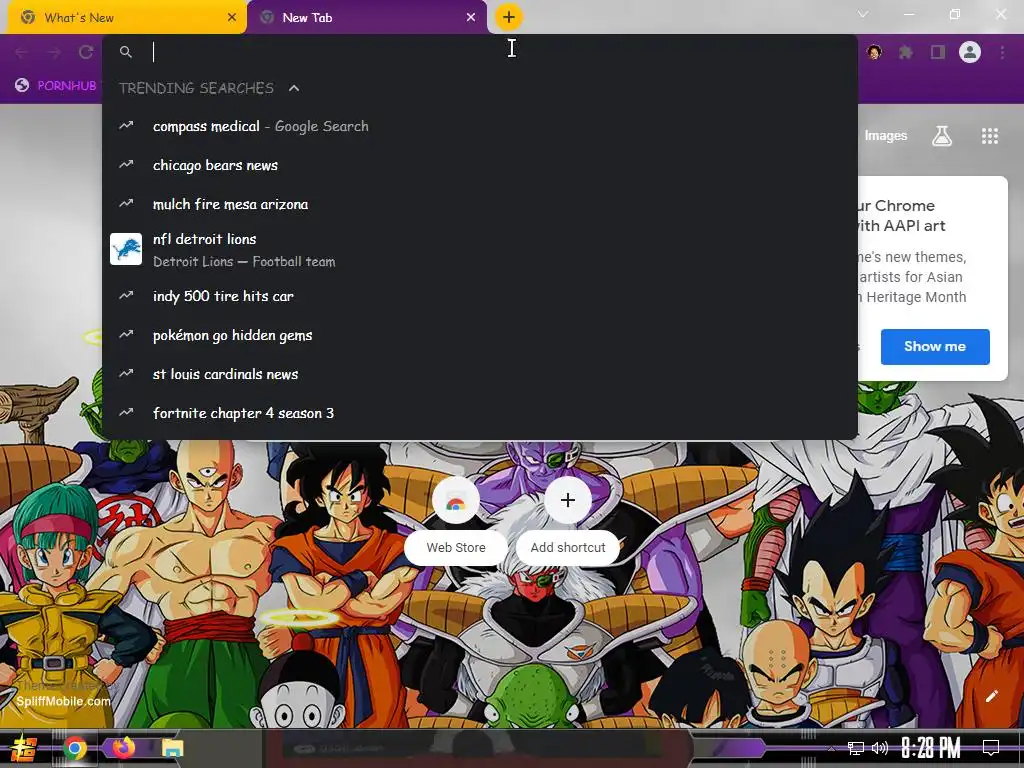The height and width of the screenshot is (768, 1024).
Task: Open Chrome from the taskbar
Action: click(74, 748)
